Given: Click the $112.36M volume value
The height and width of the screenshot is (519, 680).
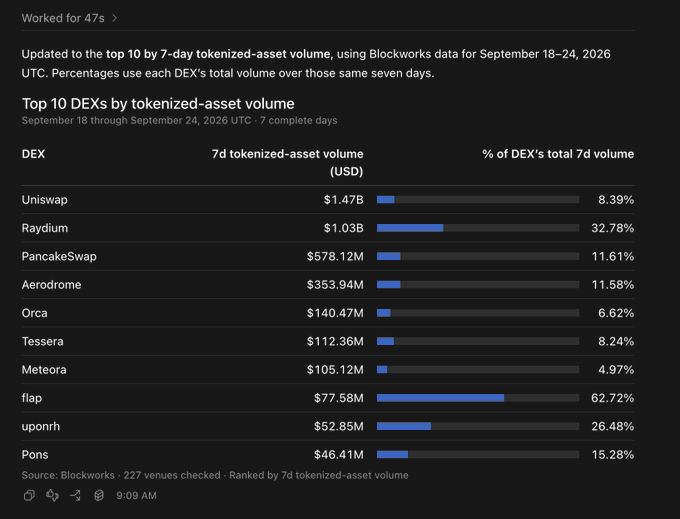Looking at the screenshot, I should tap(335, 342).
